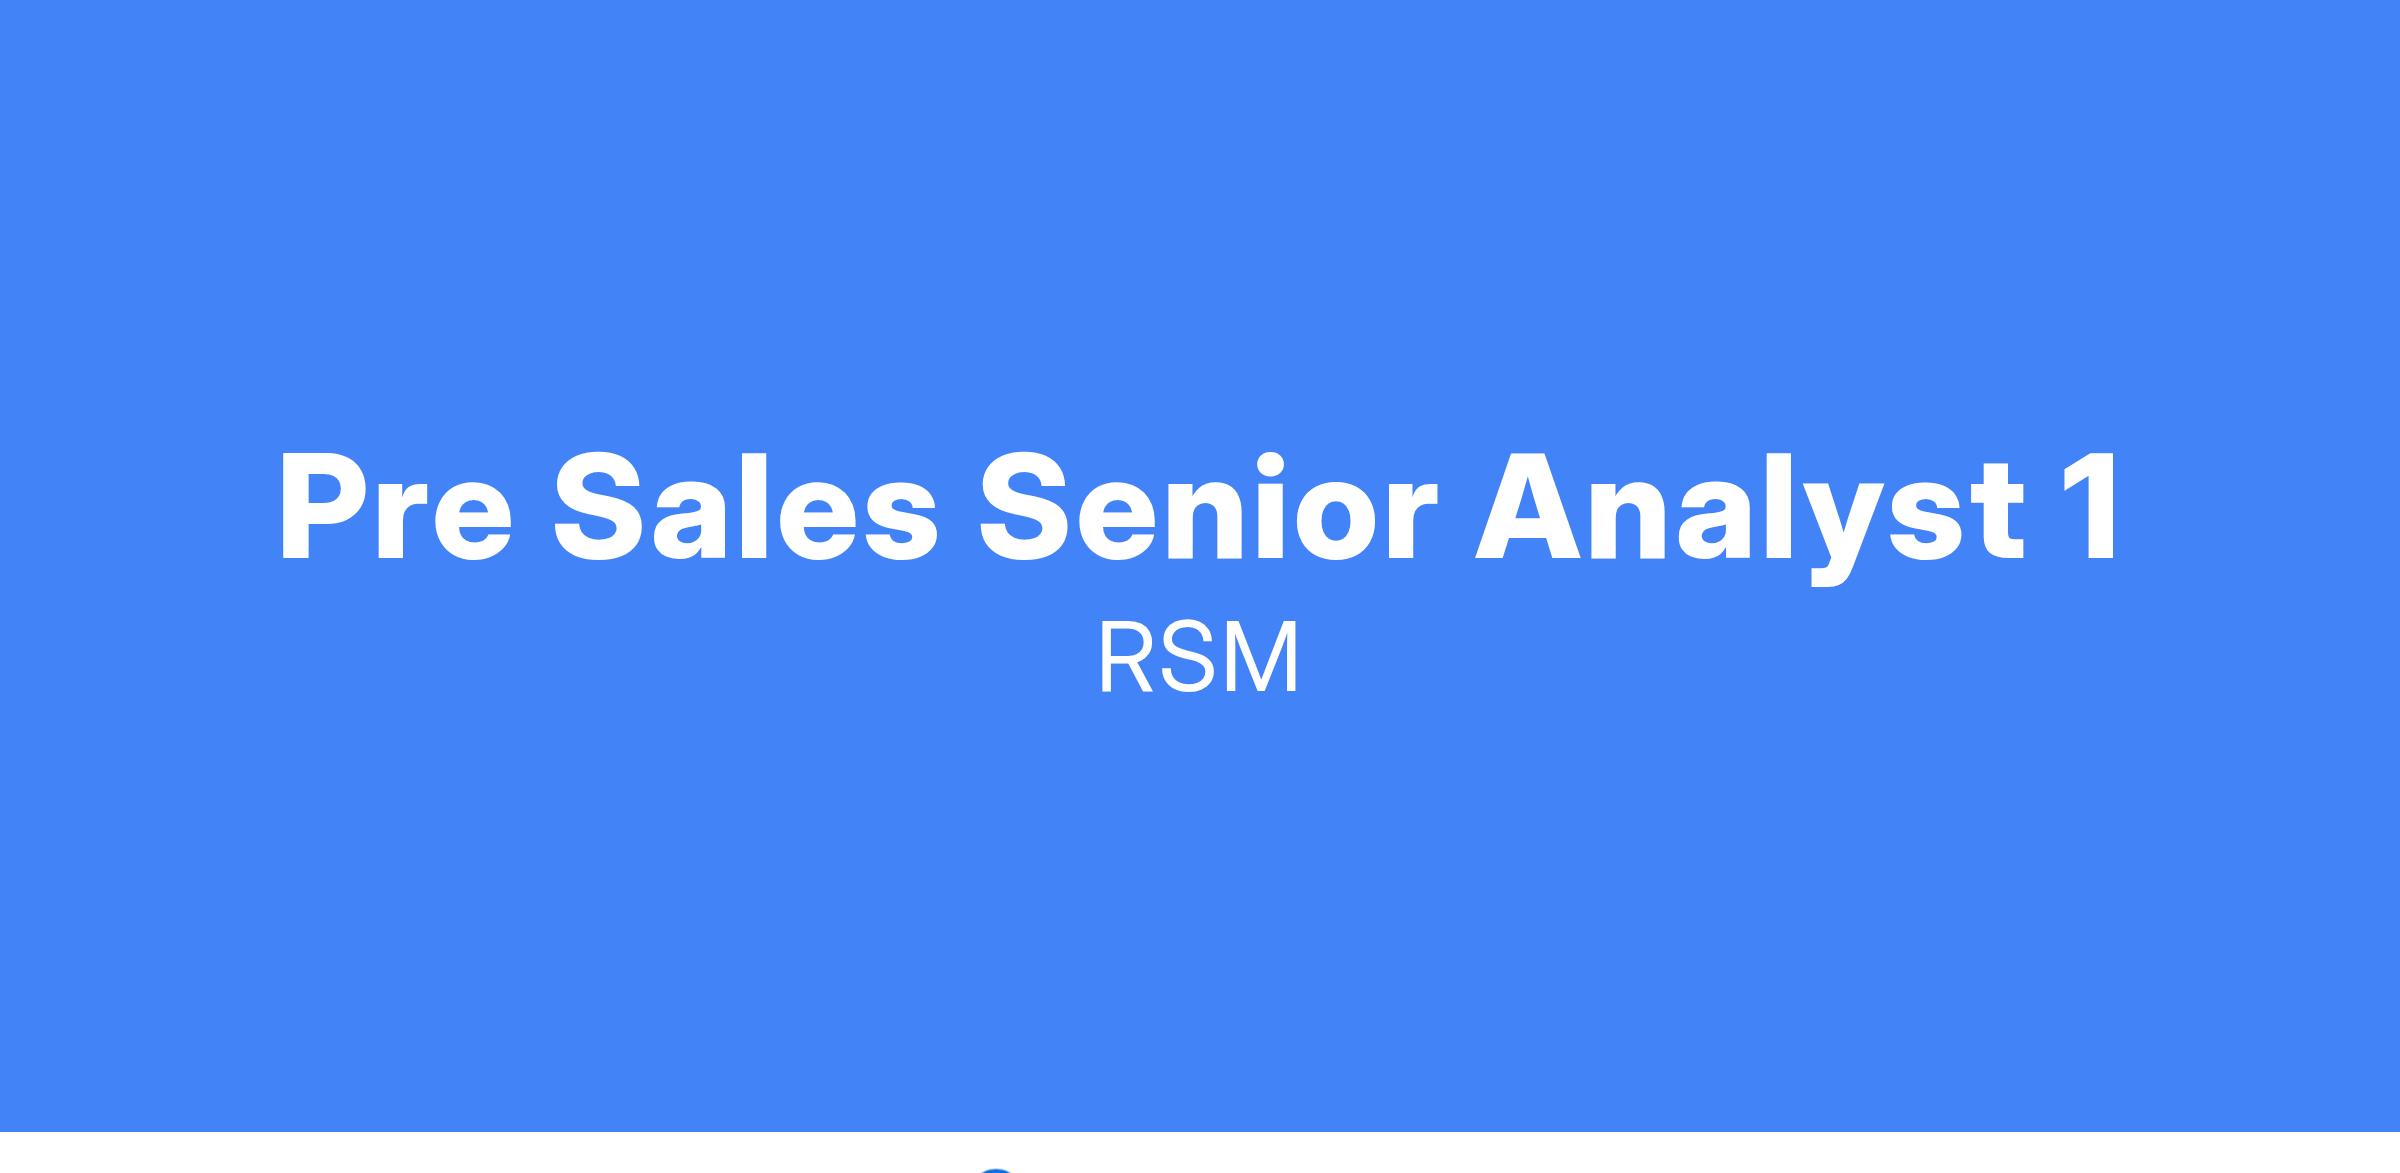Screen dimensions: 2400x1173
Task: Click the word 'Pre' in the title
Action: click(x=396, y=507)
